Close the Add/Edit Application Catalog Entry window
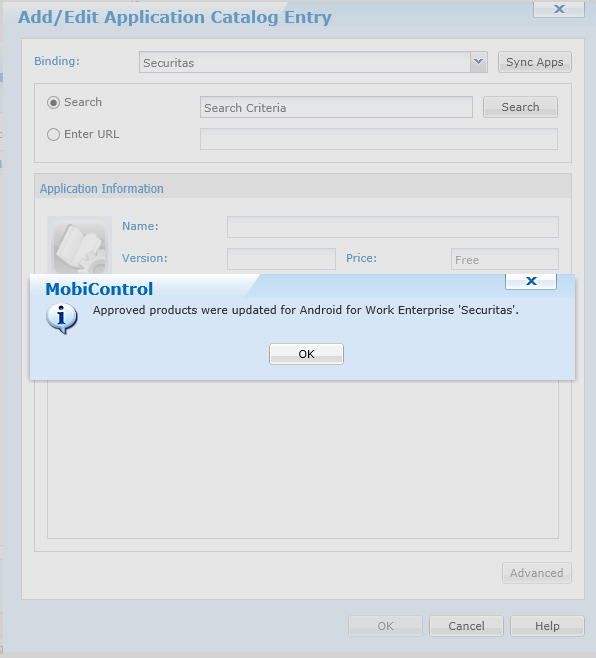The width and height of the screenshot is (596, 658). [559, 9]
